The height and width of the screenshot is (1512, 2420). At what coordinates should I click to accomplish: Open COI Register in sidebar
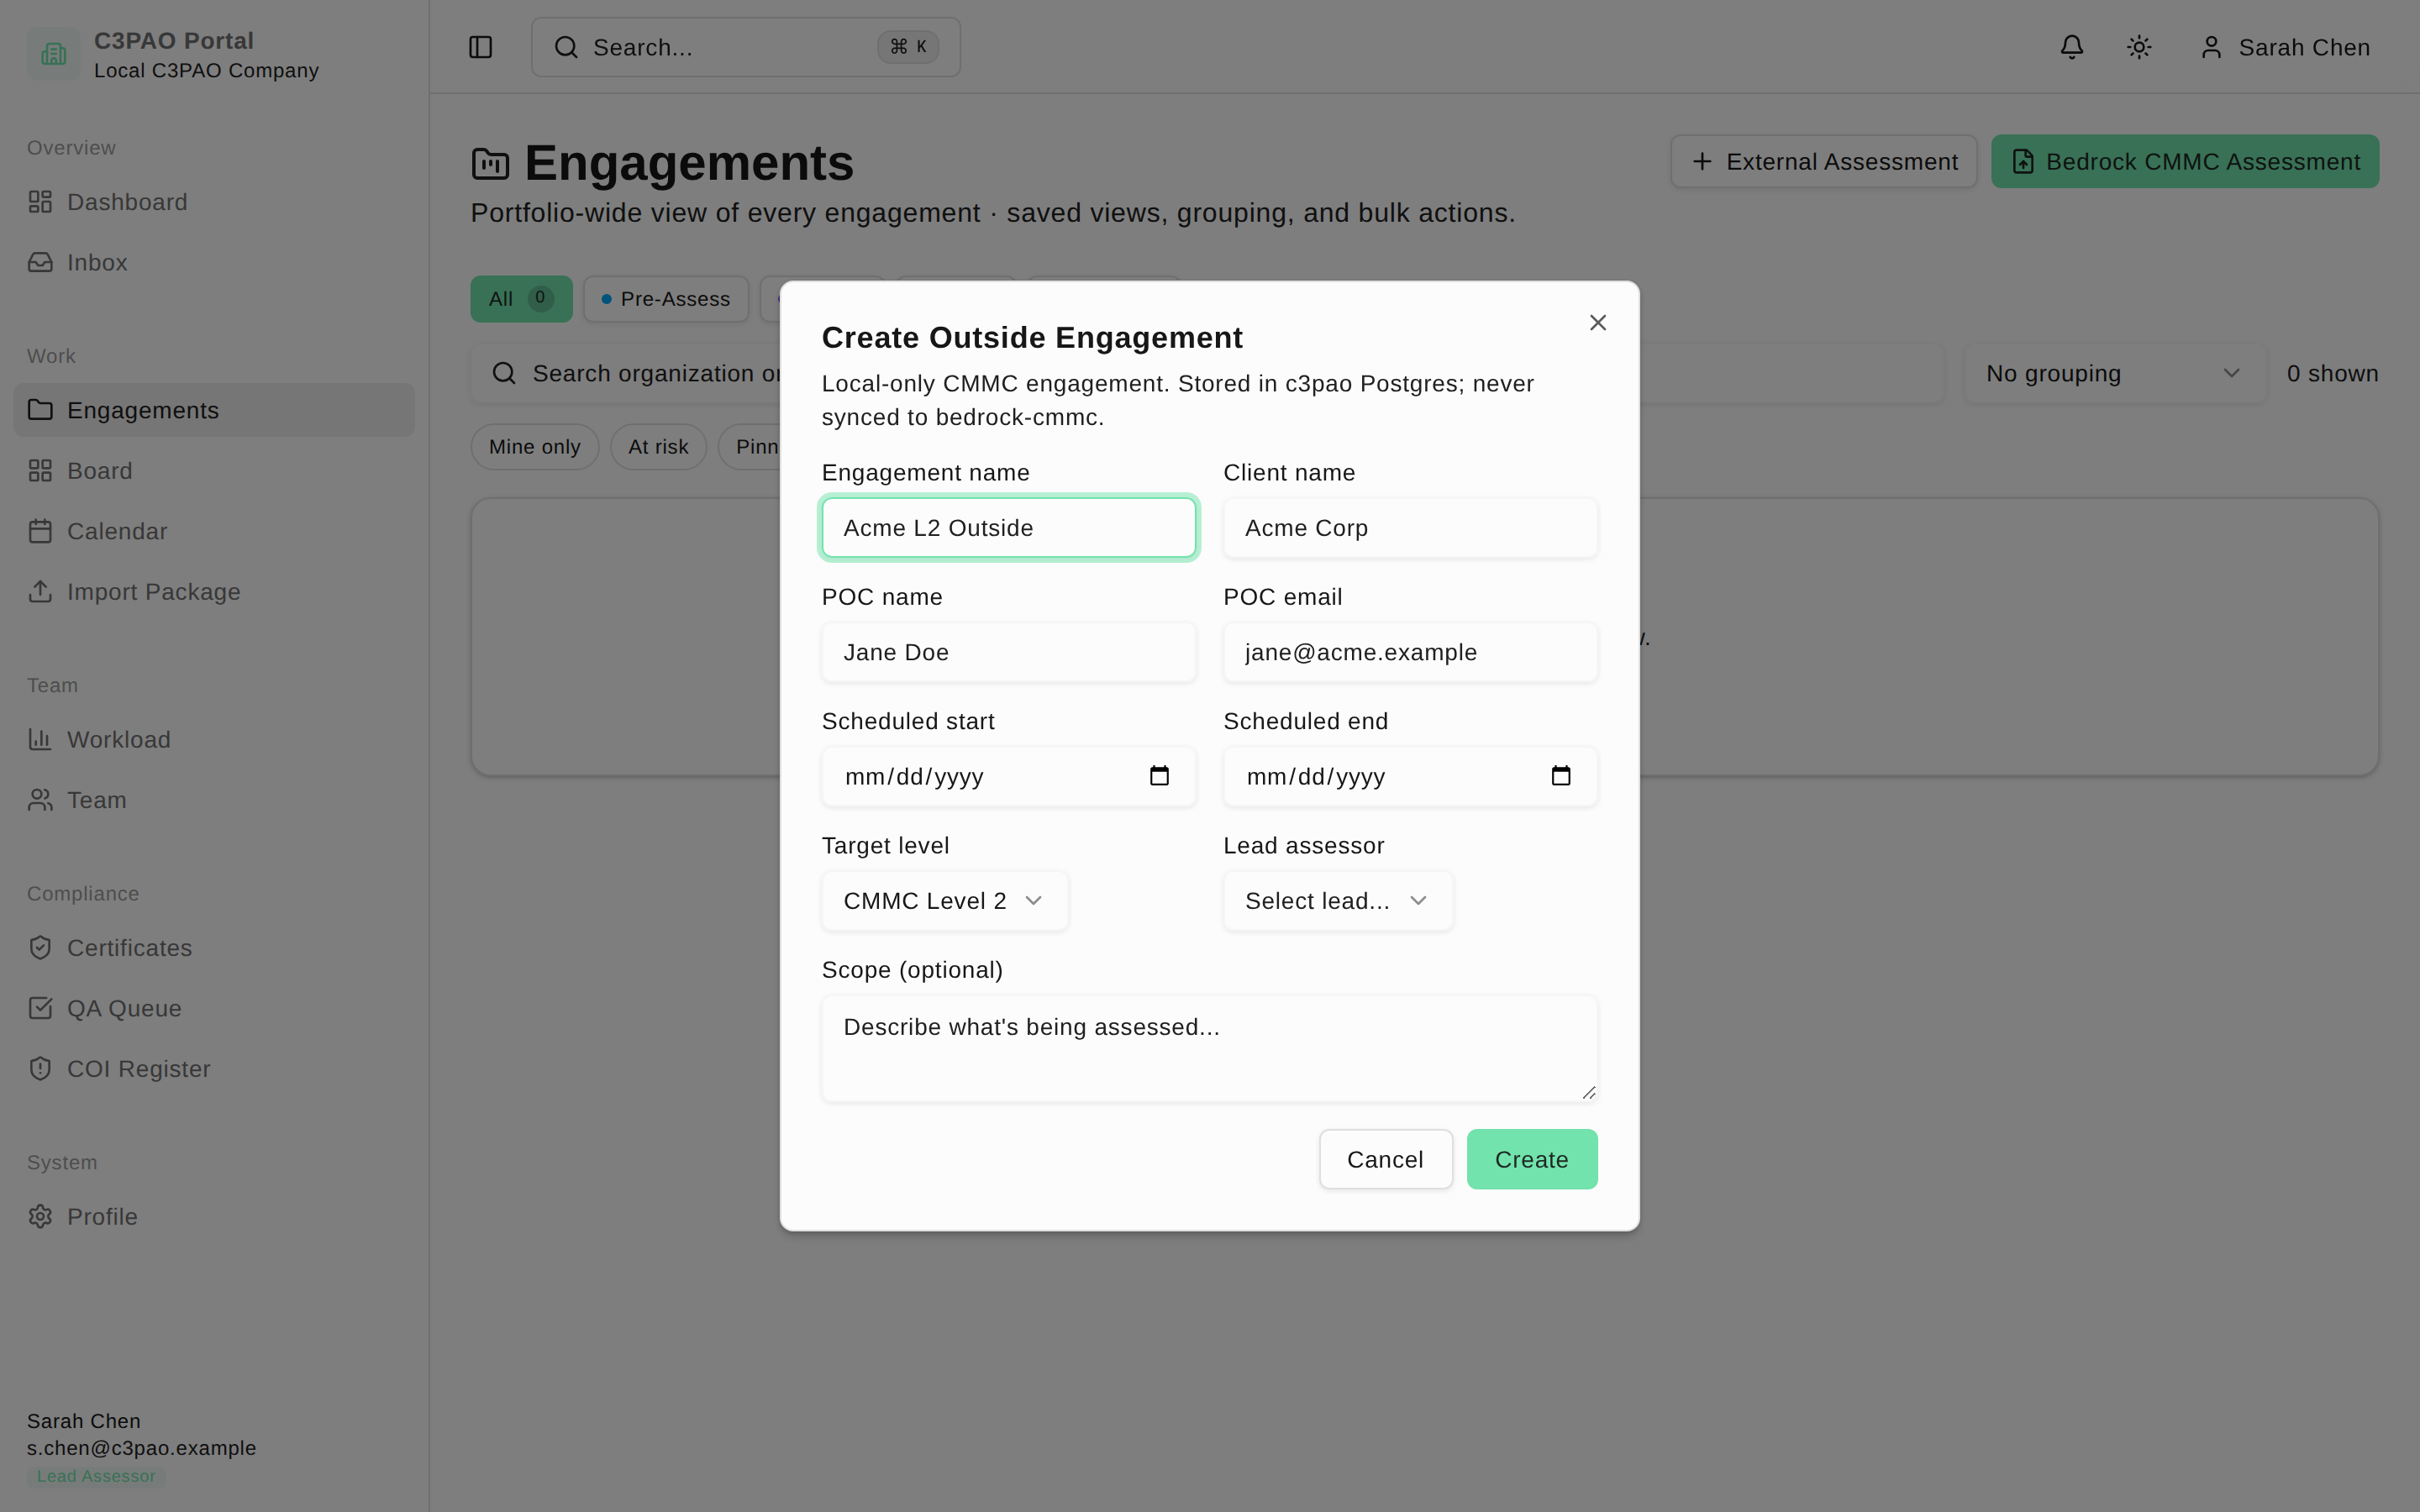[x=214, y=1069]
